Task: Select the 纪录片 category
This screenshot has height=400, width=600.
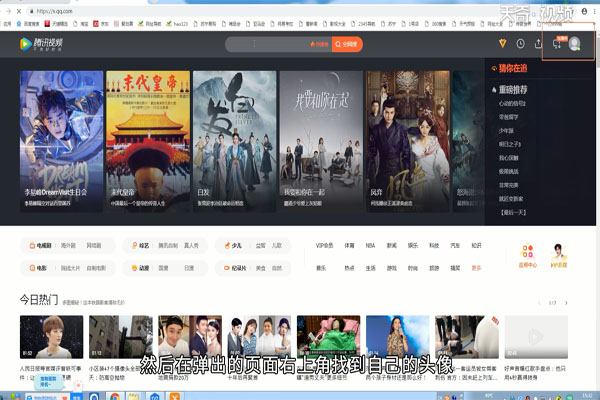Action: tap(235, 268)
